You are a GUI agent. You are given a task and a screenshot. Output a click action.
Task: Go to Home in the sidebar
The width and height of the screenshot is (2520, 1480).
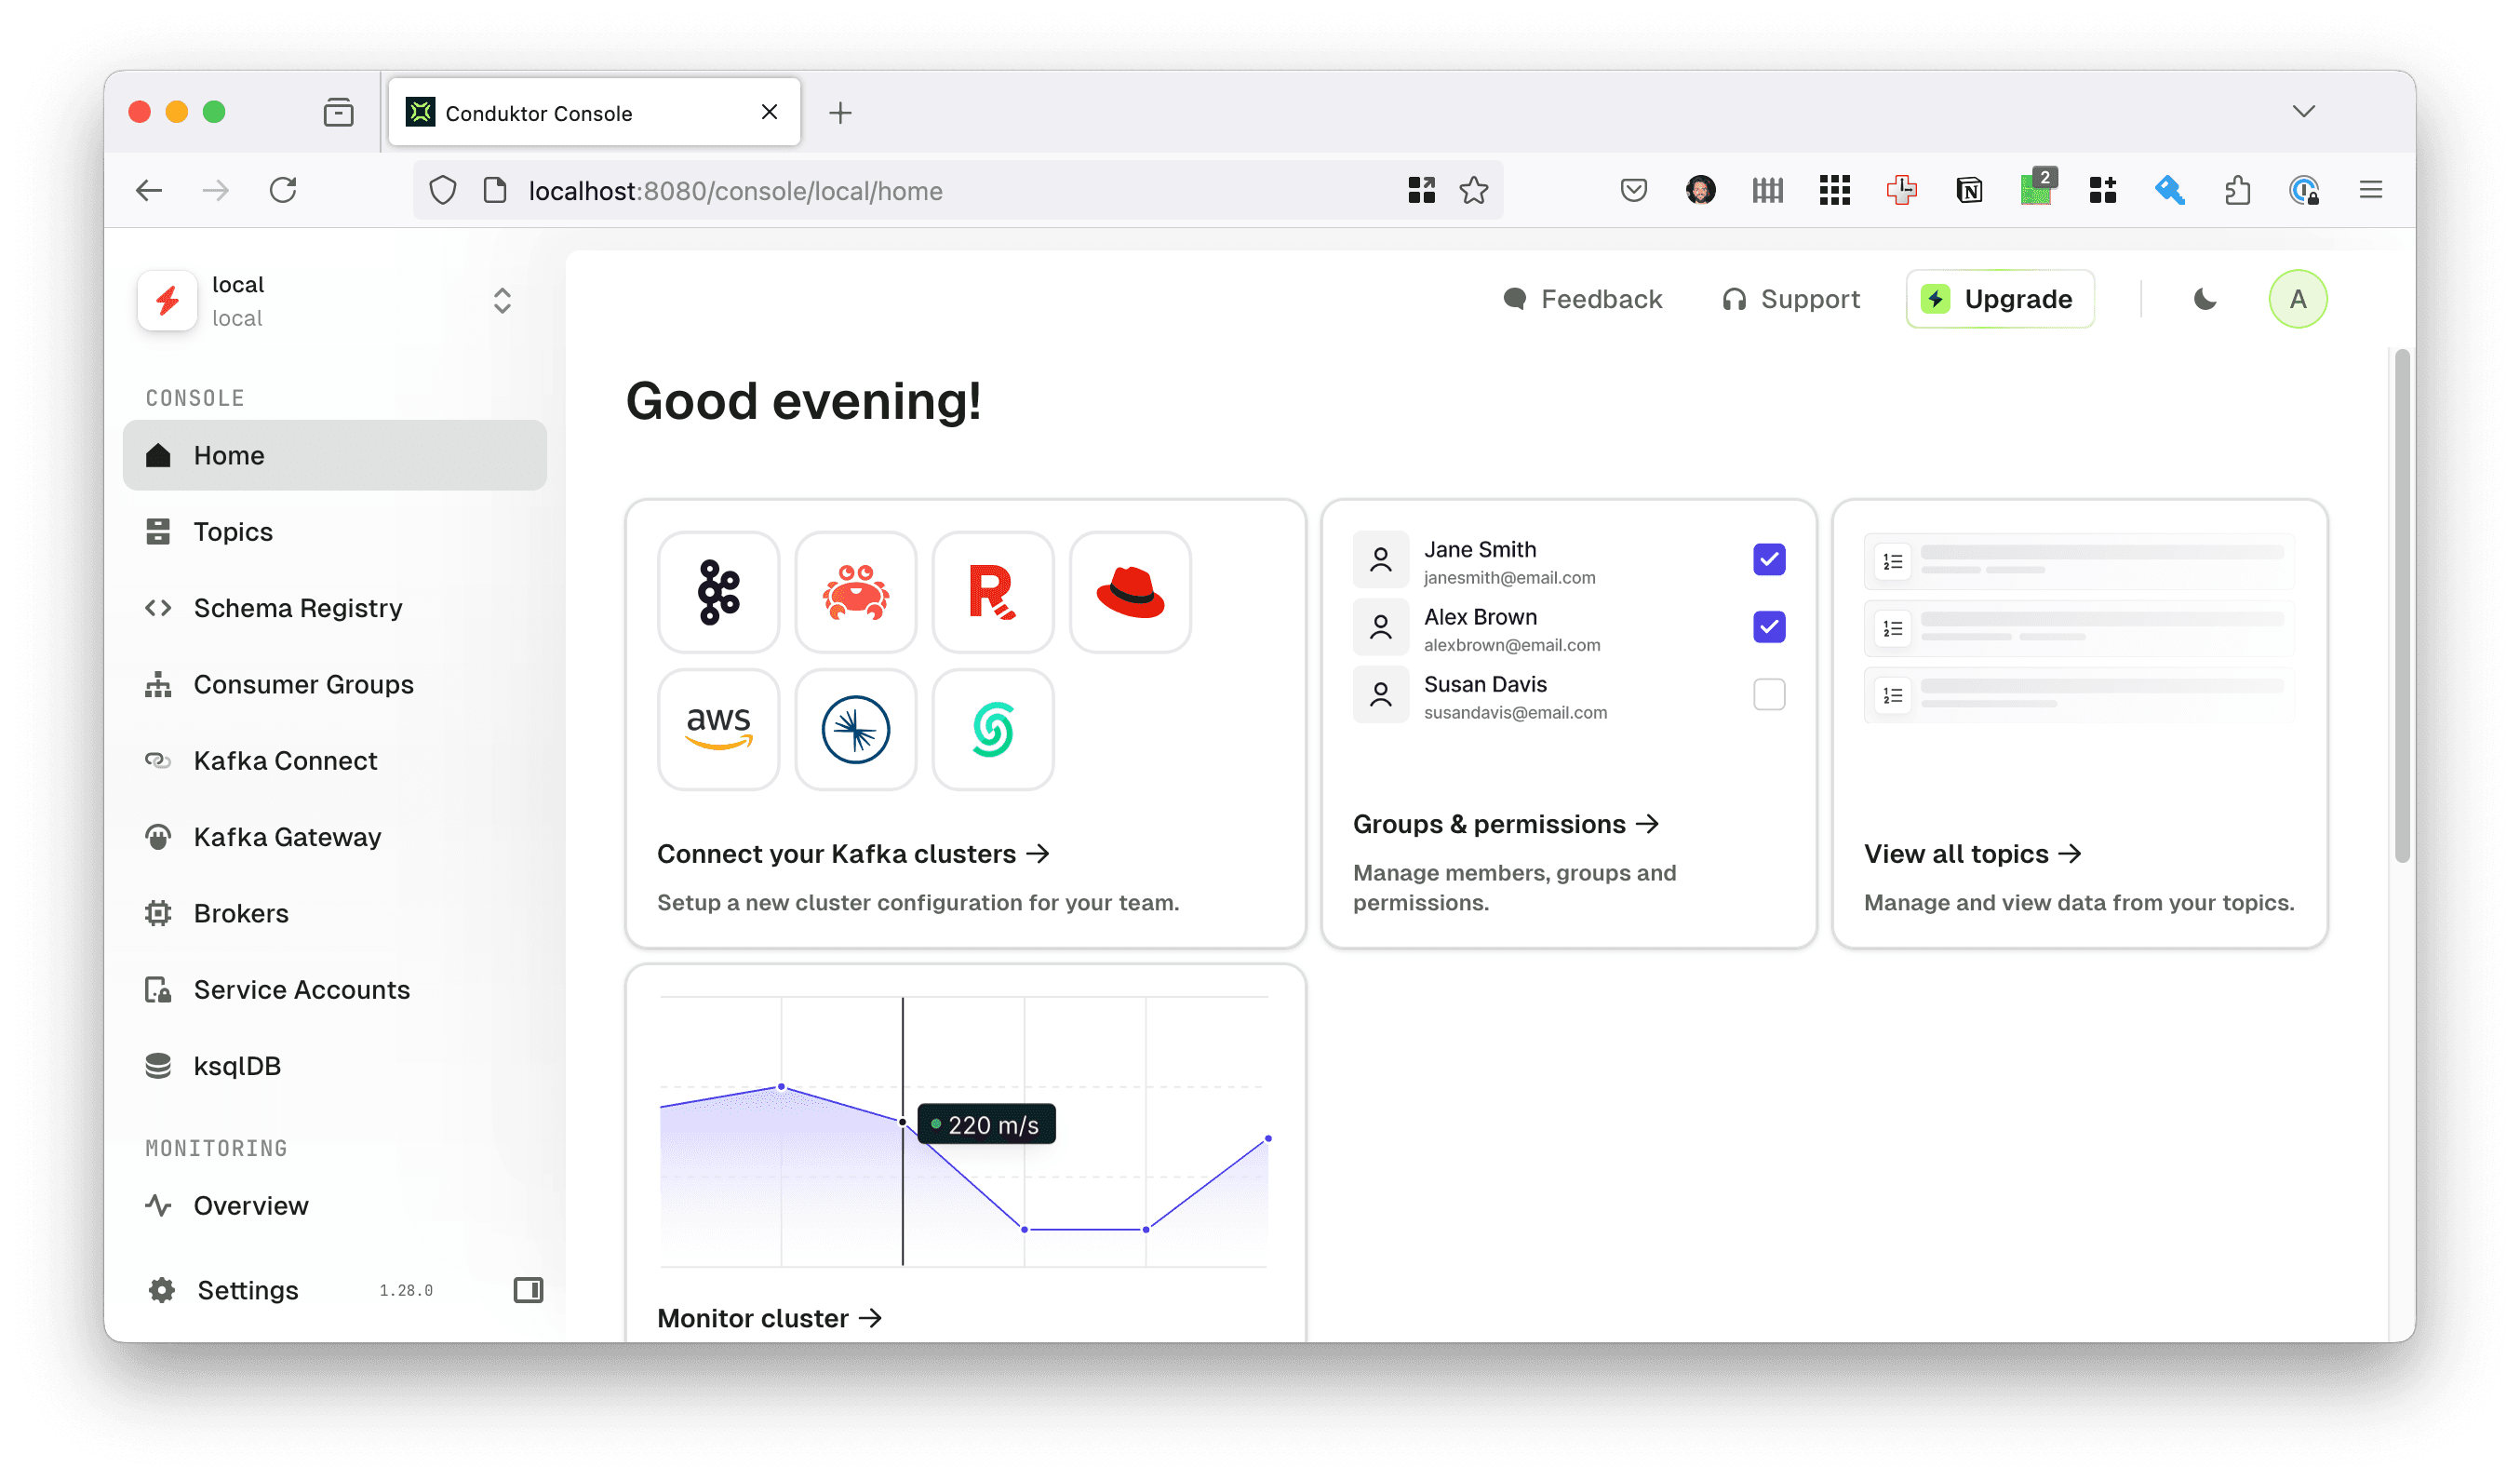tap(335, 455)
